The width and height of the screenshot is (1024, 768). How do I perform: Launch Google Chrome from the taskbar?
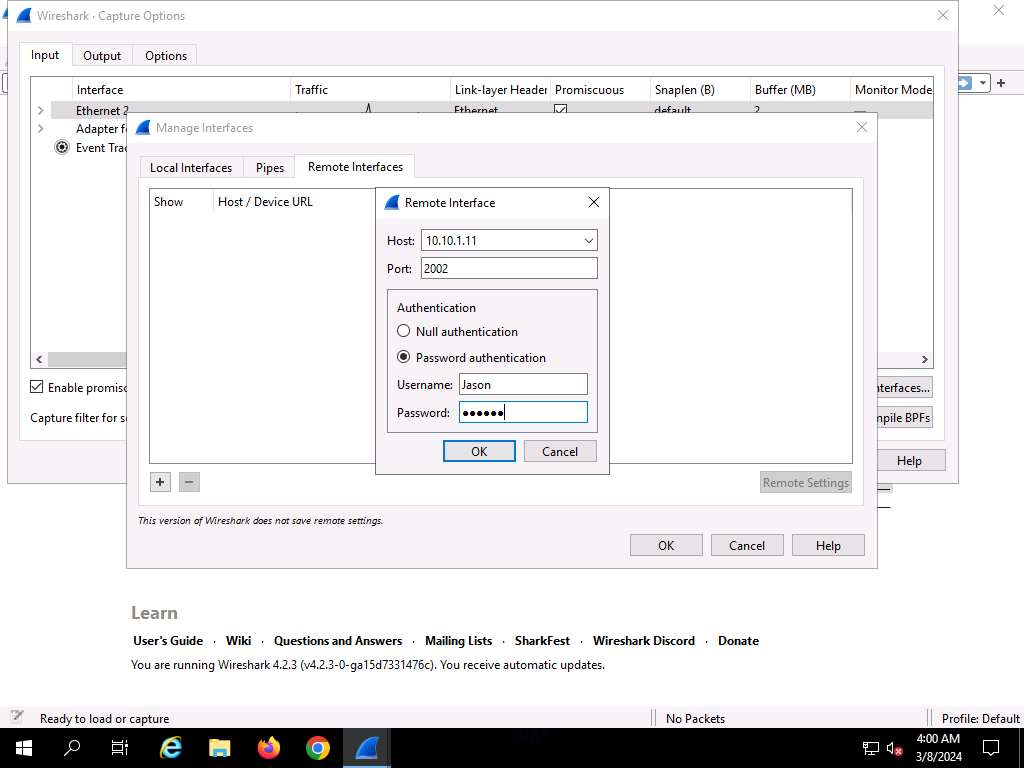point(317,748)
